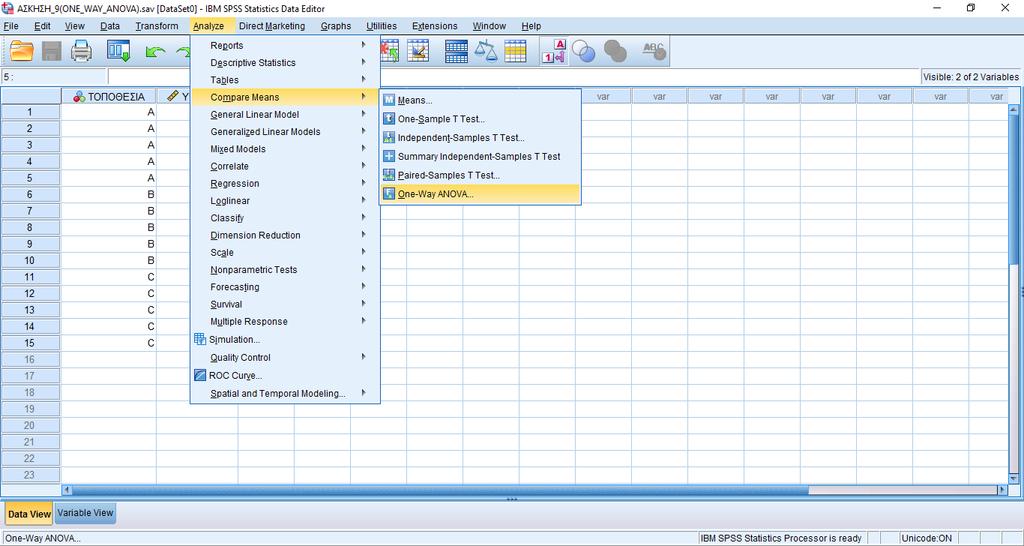The image size is (1024, 546).
Task: Expand the Reports submenu
Action: point(285,46)
